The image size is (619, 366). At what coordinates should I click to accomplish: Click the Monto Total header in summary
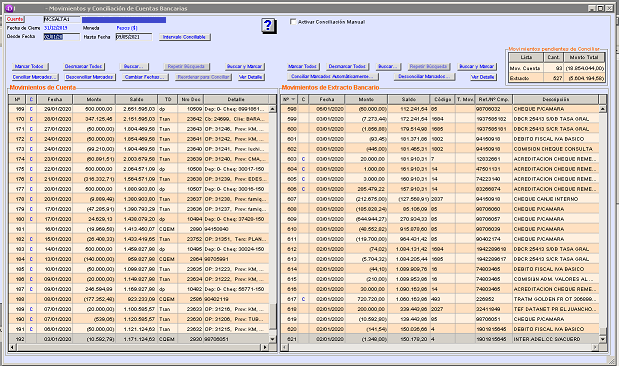pos(584,57)
